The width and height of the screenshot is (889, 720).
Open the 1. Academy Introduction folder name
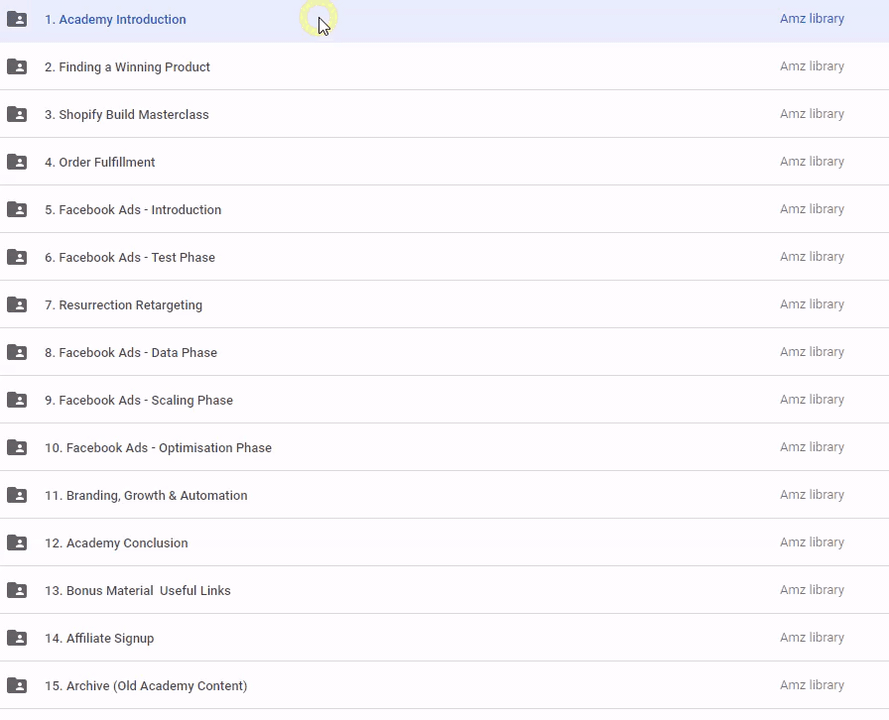[115, 19]
